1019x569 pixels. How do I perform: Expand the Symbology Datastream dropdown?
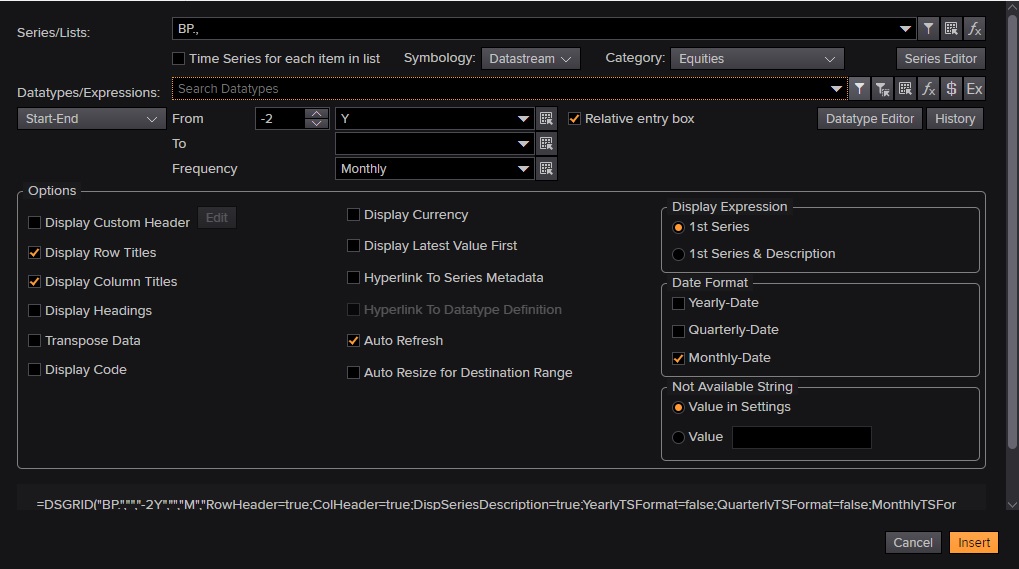coord(530,59)
